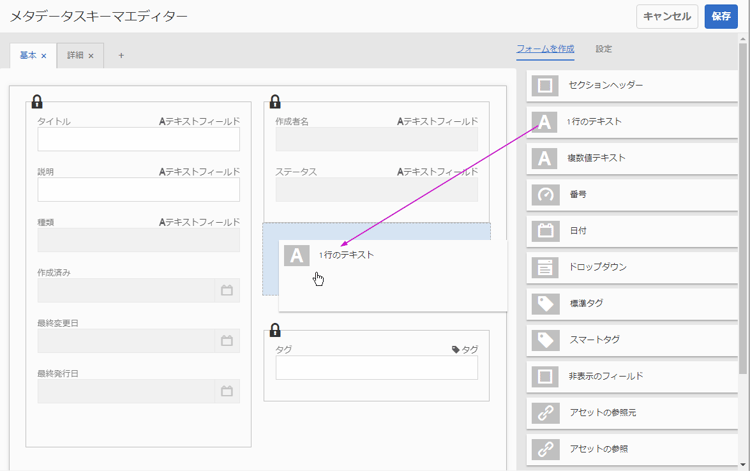Screen dimensions: 750x471
Task: Click the ドロップダウン component label
Action: (597, 267)
